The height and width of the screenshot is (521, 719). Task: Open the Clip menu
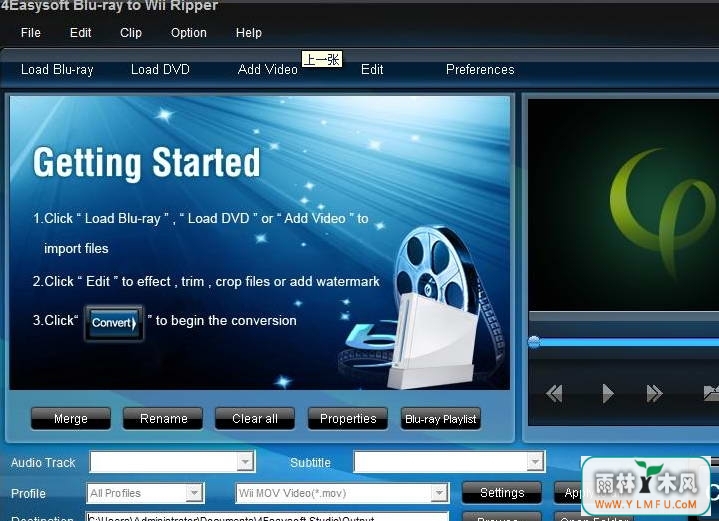click(x=131, y=33)
